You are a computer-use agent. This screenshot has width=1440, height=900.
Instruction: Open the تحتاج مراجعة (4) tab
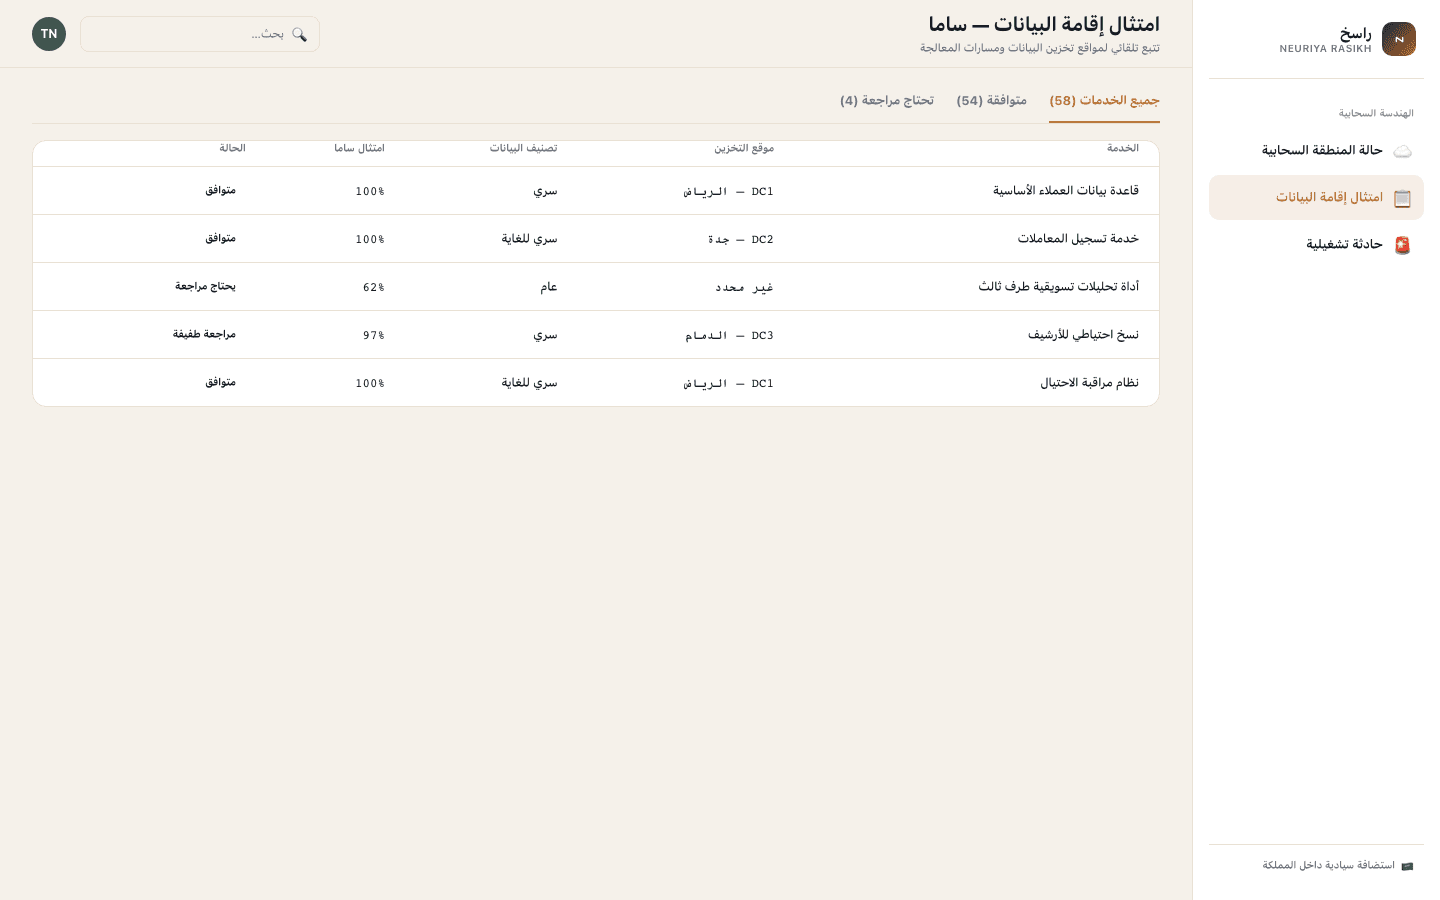click(x=887, y=101)
